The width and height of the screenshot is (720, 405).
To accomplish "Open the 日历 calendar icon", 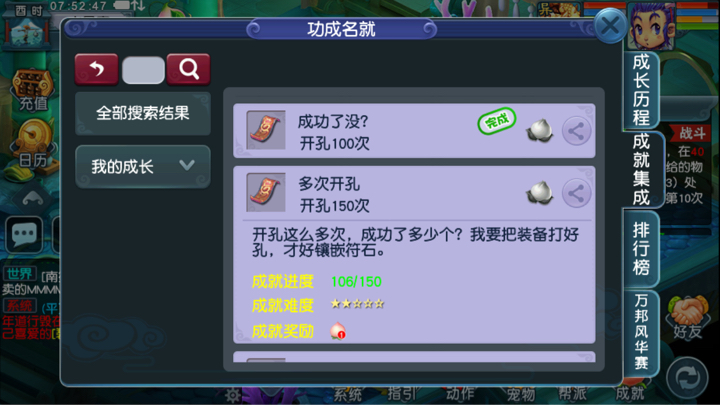I will (x=32, y=145).
